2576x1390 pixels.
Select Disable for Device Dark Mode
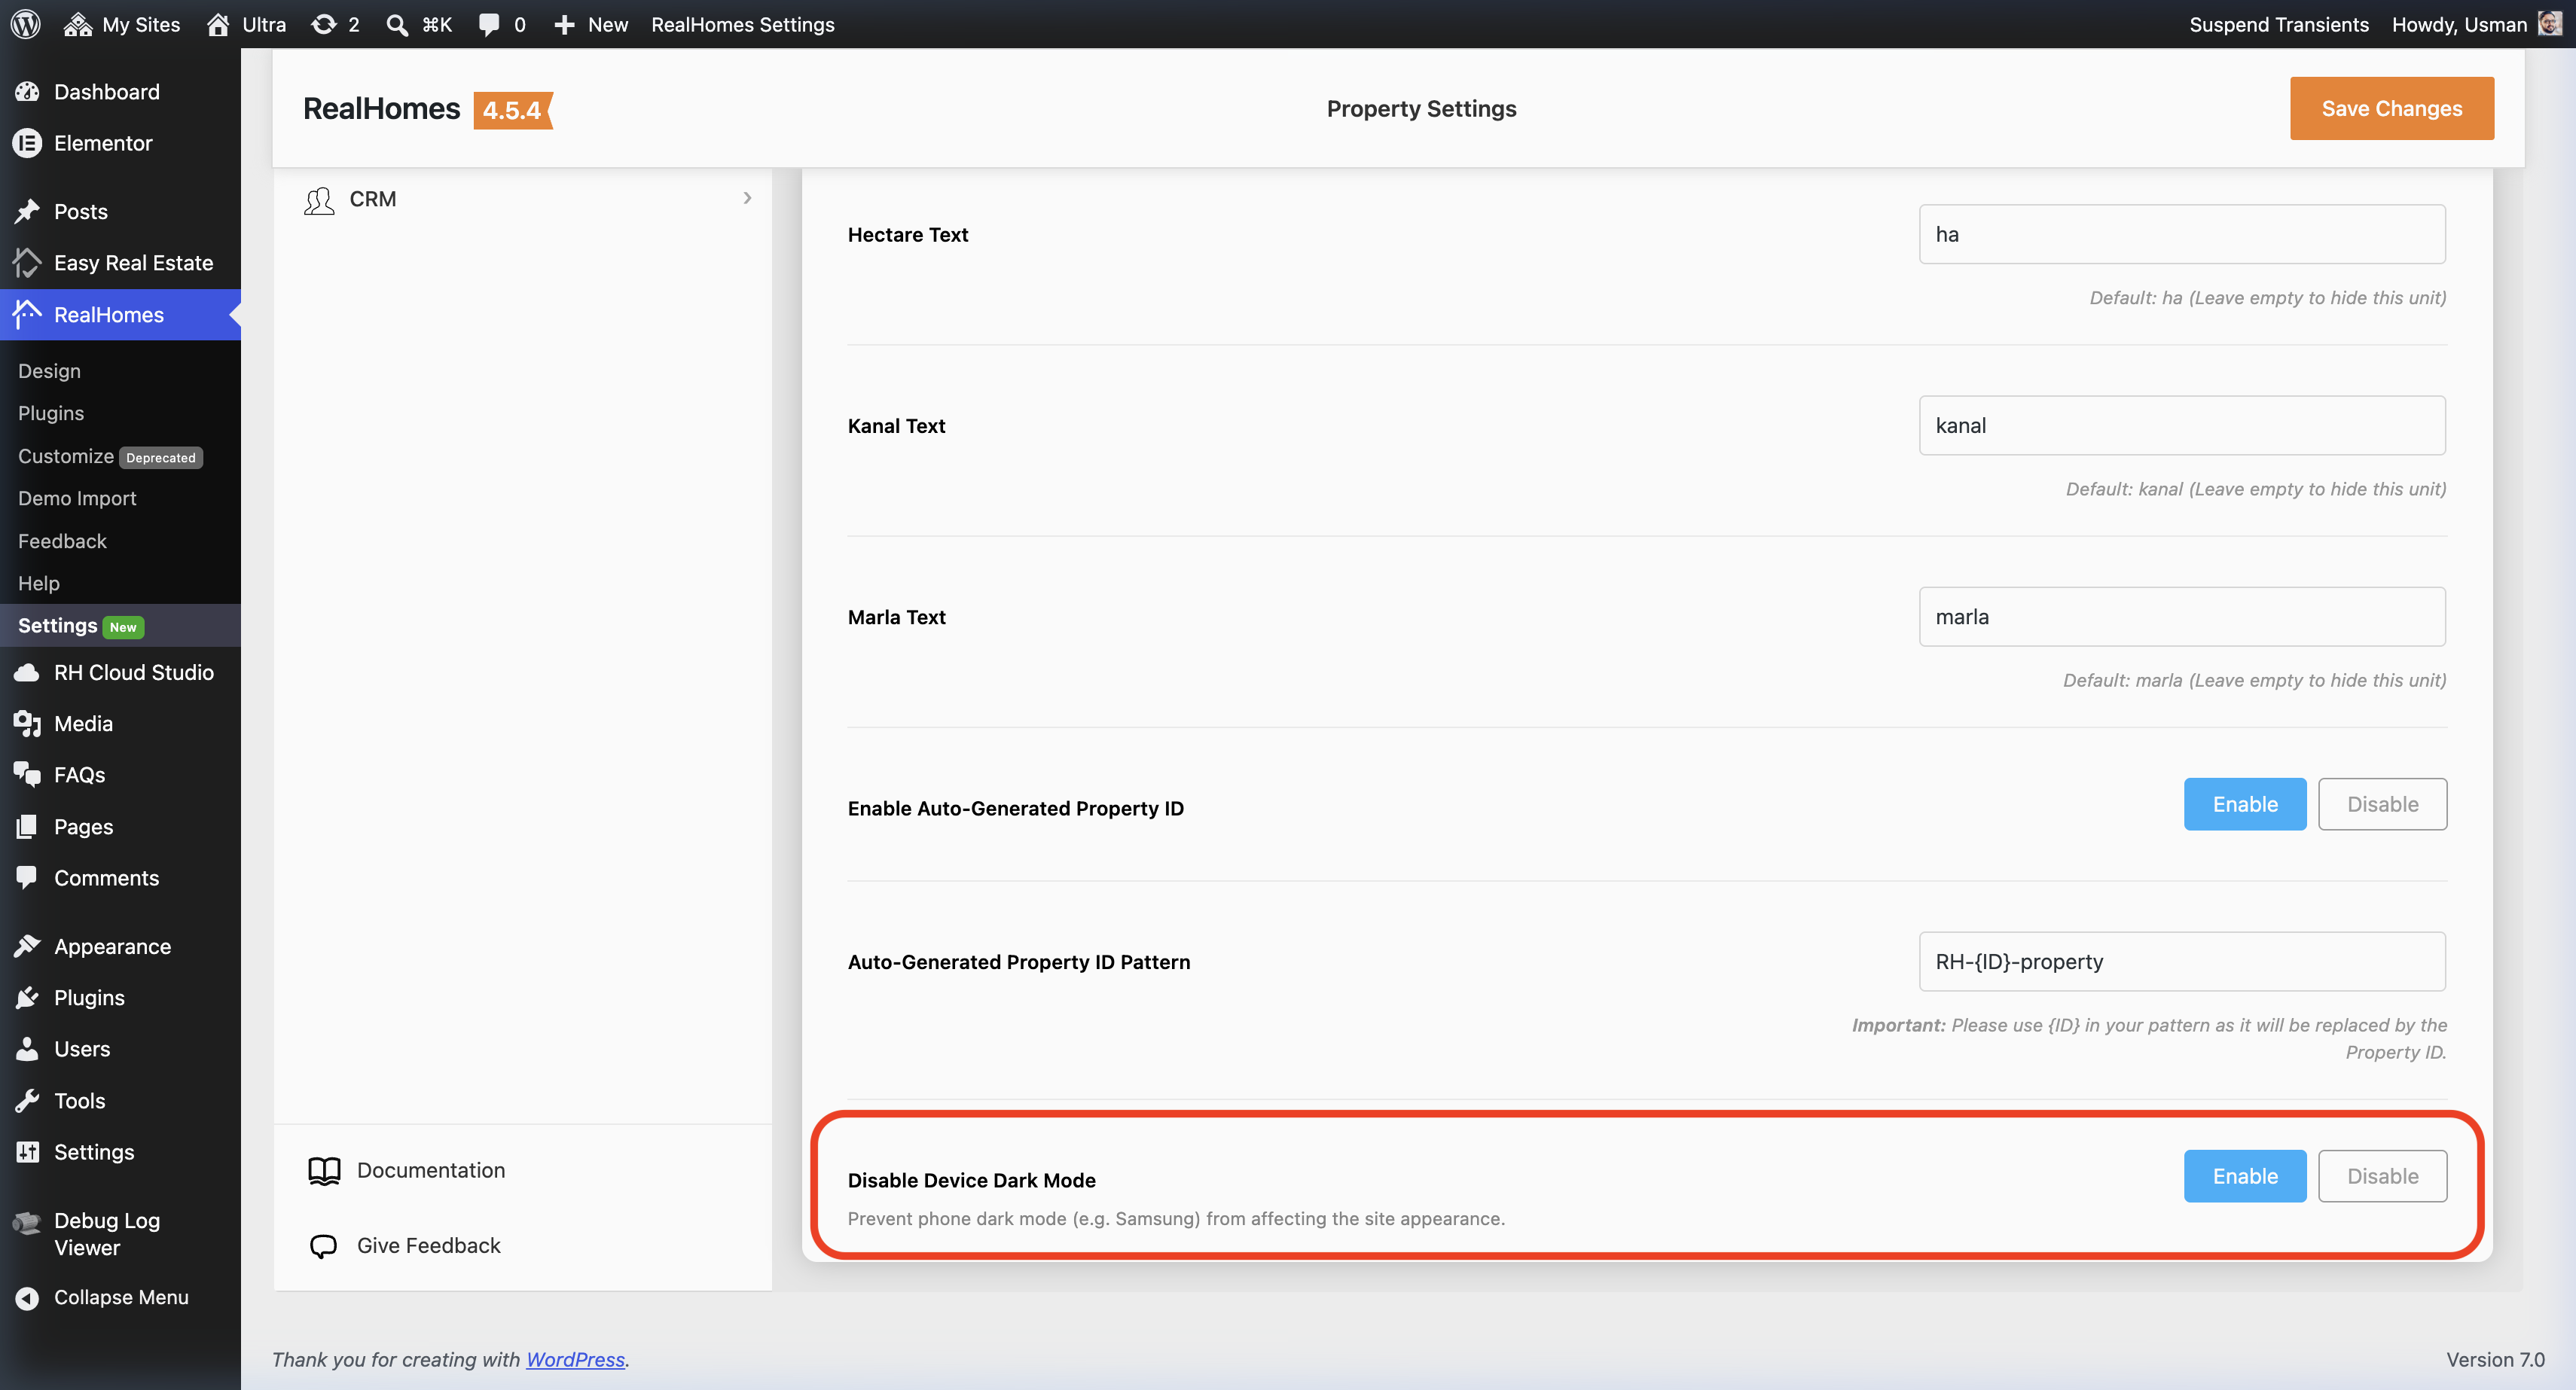coord(2383,1176)
